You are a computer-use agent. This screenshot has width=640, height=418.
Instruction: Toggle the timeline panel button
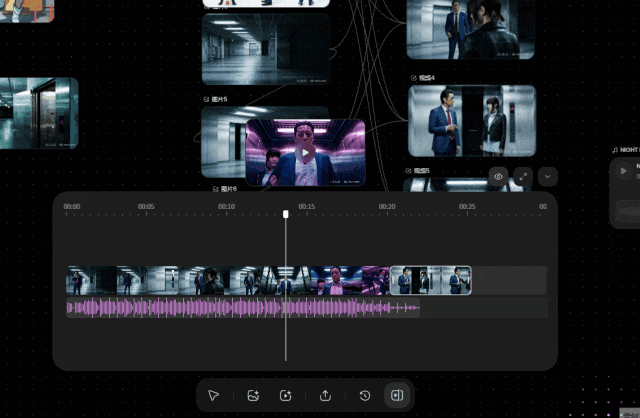tap(397, 395)
